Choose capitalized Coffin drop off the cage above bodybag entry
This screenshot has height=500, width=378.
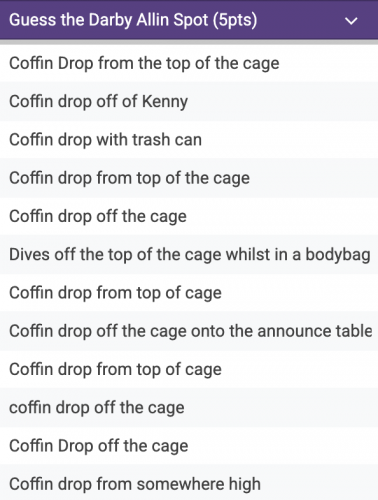(189, 216)
